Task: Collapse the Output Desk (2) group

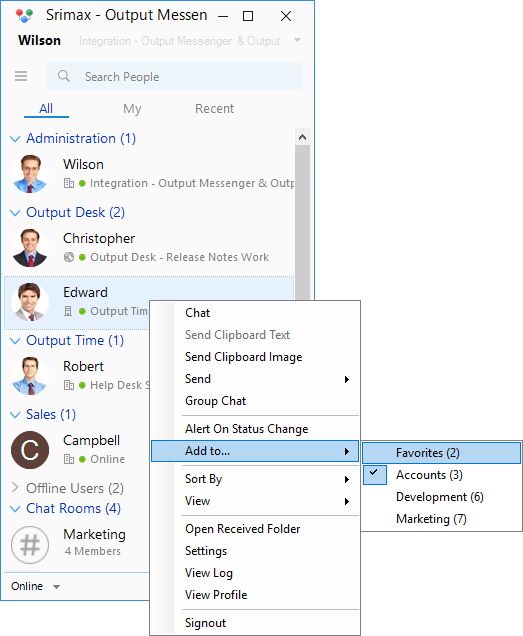Action: click(x=15, y=213)
